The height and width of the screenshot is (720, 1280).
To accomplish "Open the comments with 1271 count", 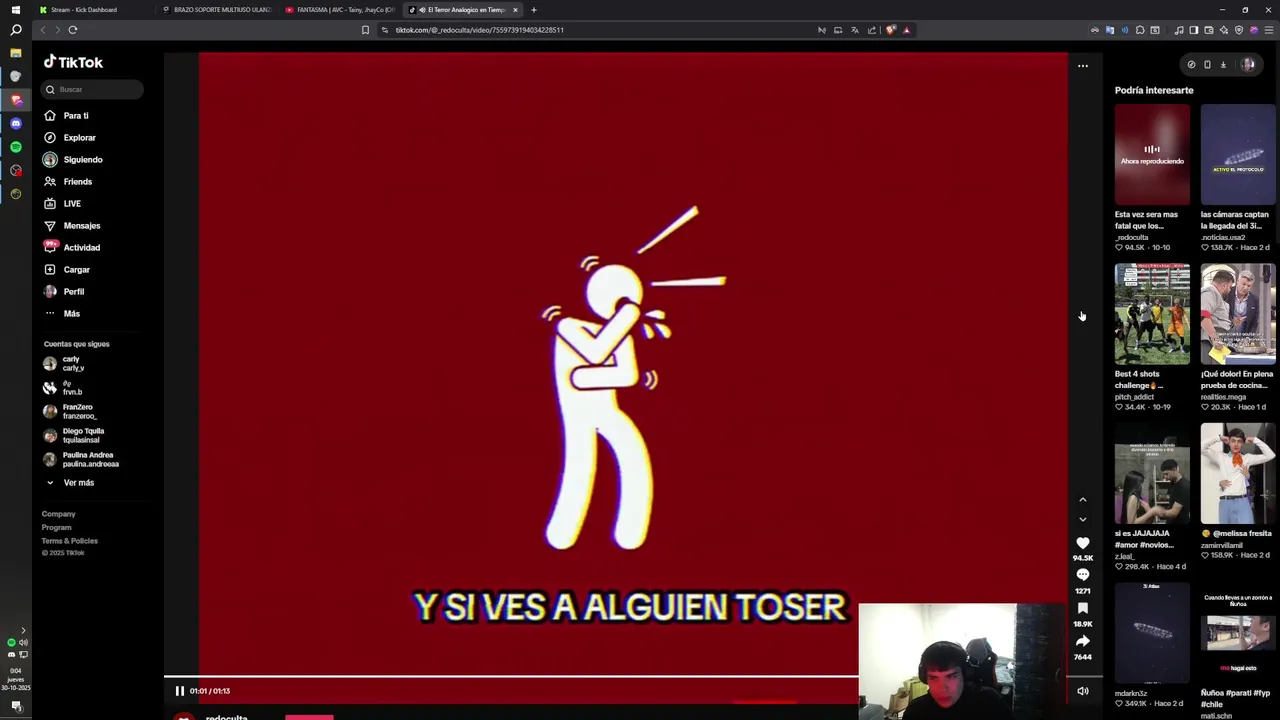I will [1083, 575].
